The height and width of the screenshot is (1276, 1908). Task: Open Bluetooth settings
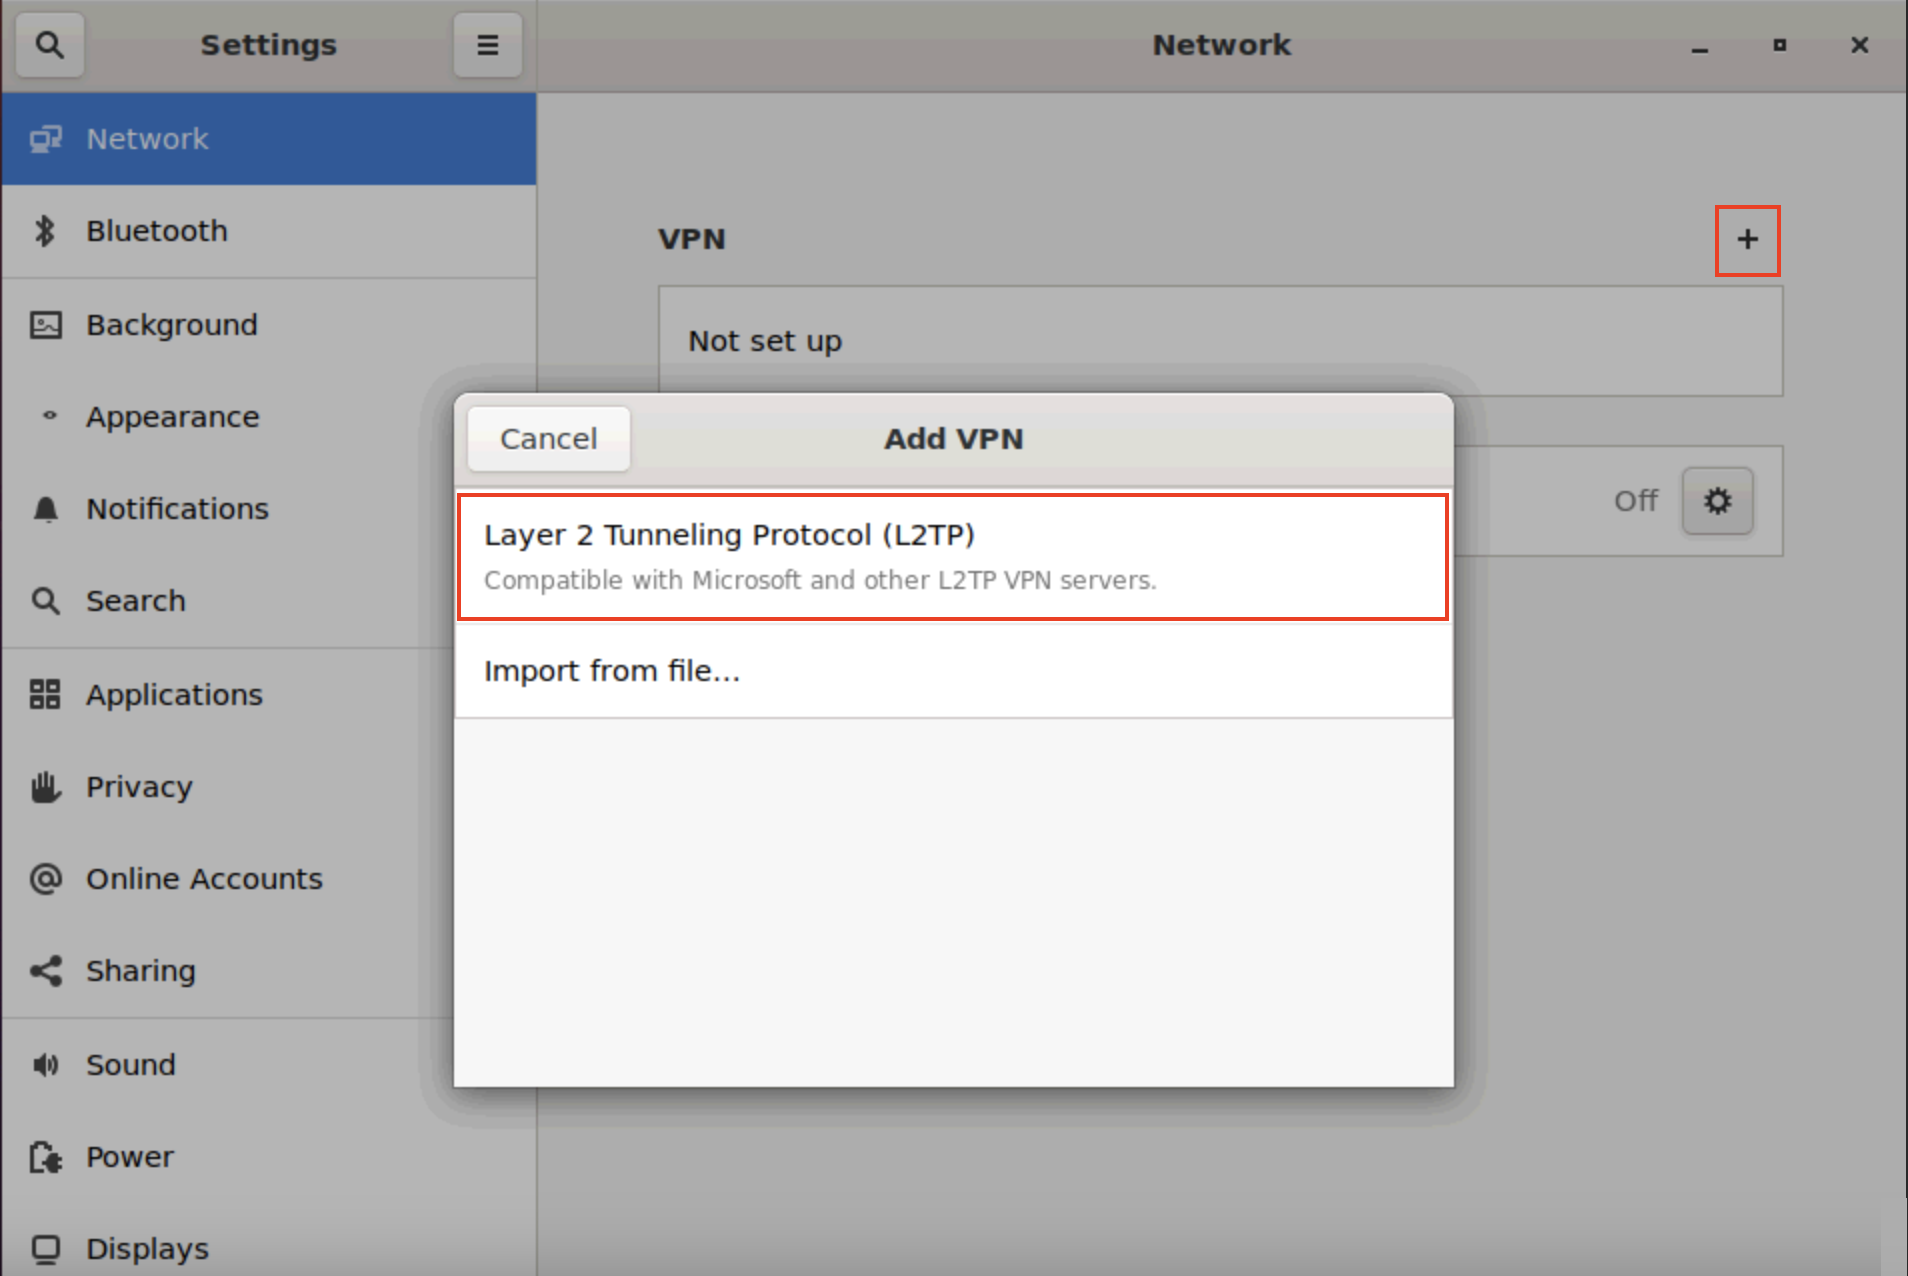(269, 231)
